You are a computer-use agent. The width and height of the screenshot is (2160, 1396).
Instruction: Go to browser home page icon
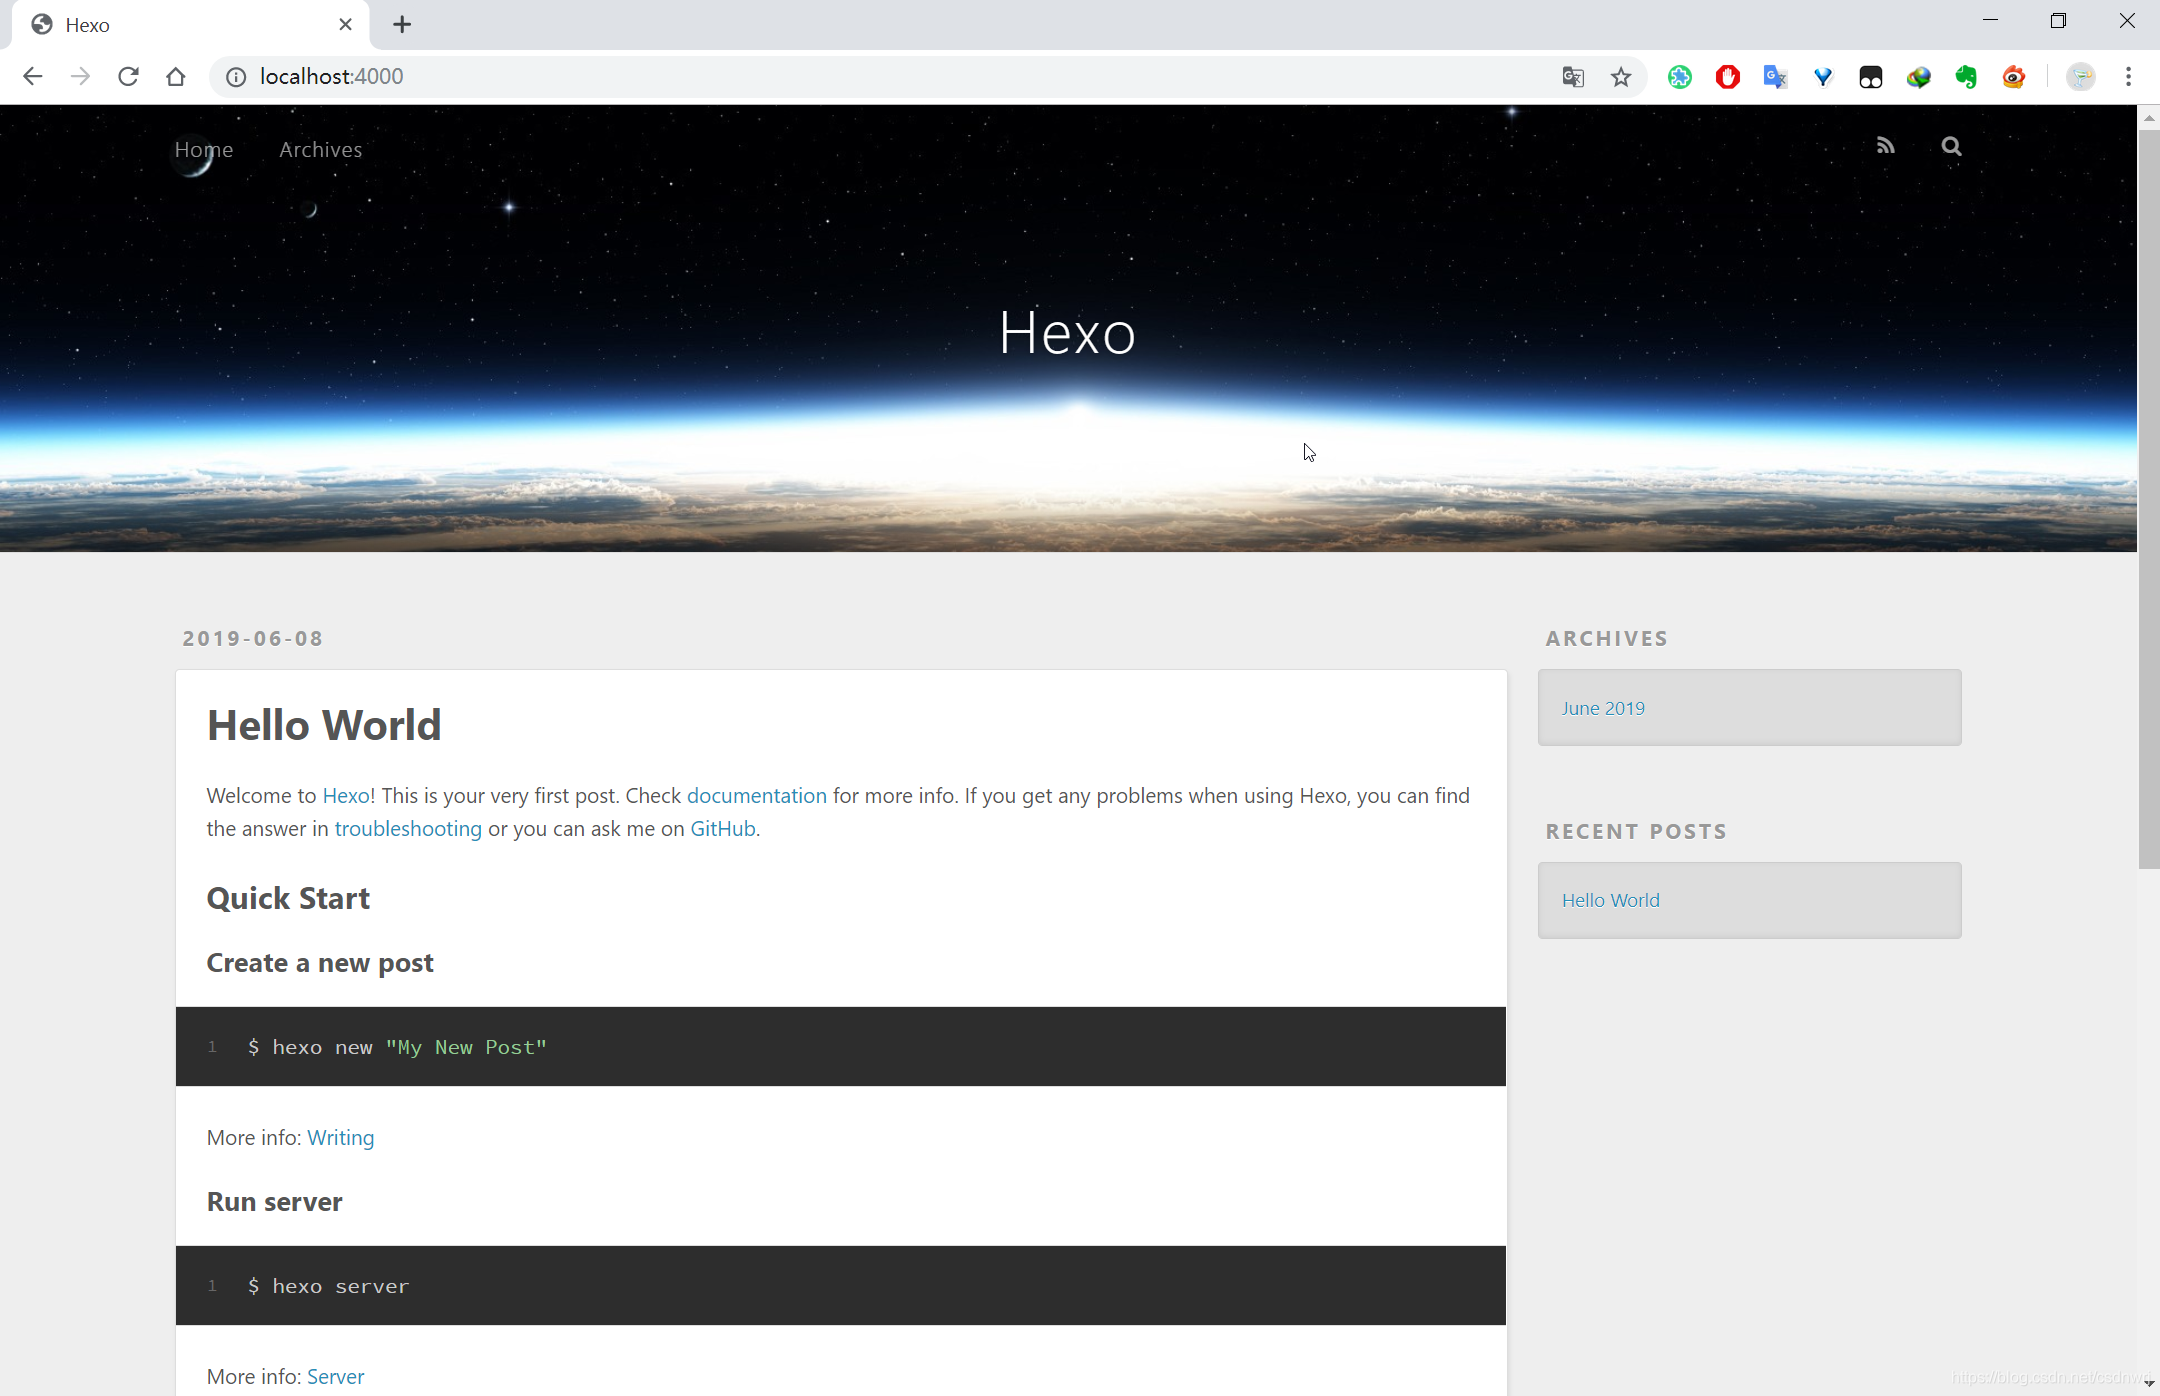point(176,76)
